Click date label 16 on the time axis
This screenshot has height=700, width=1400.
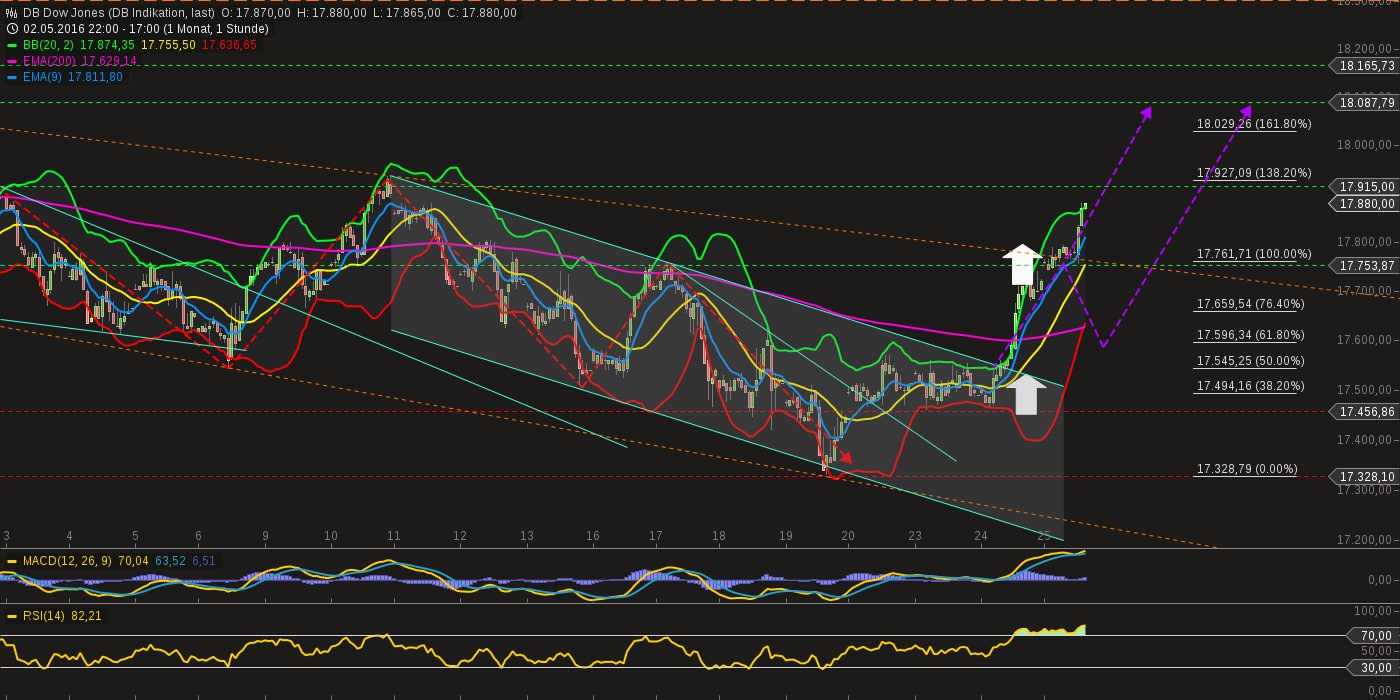593,536
